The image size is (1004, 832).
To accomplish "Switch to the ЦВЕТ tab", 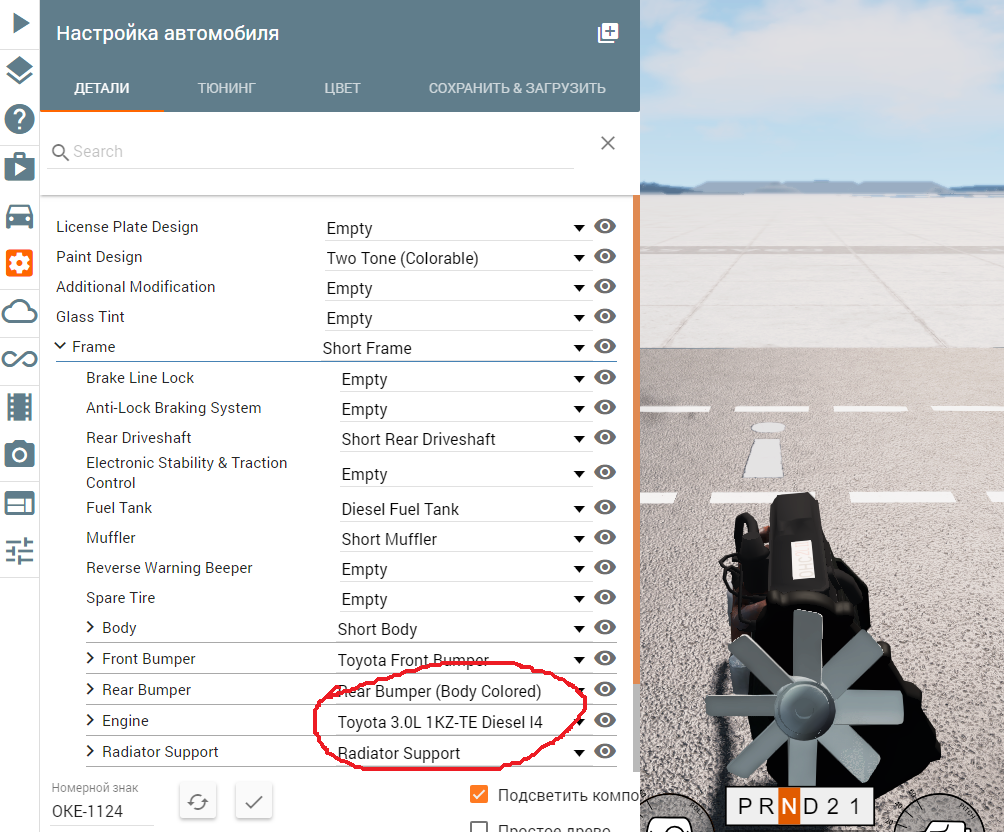I will coord(343,88).
